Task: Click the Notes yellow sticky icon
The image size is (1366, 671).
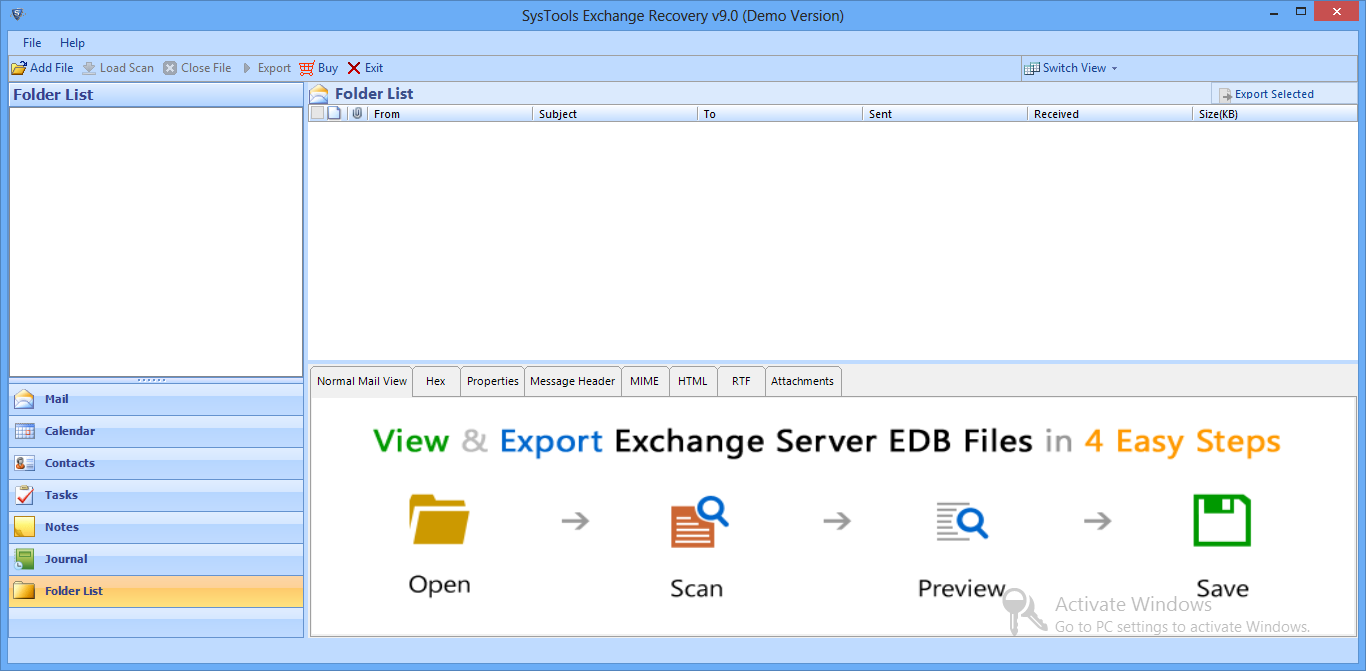Action: (25, 528)
